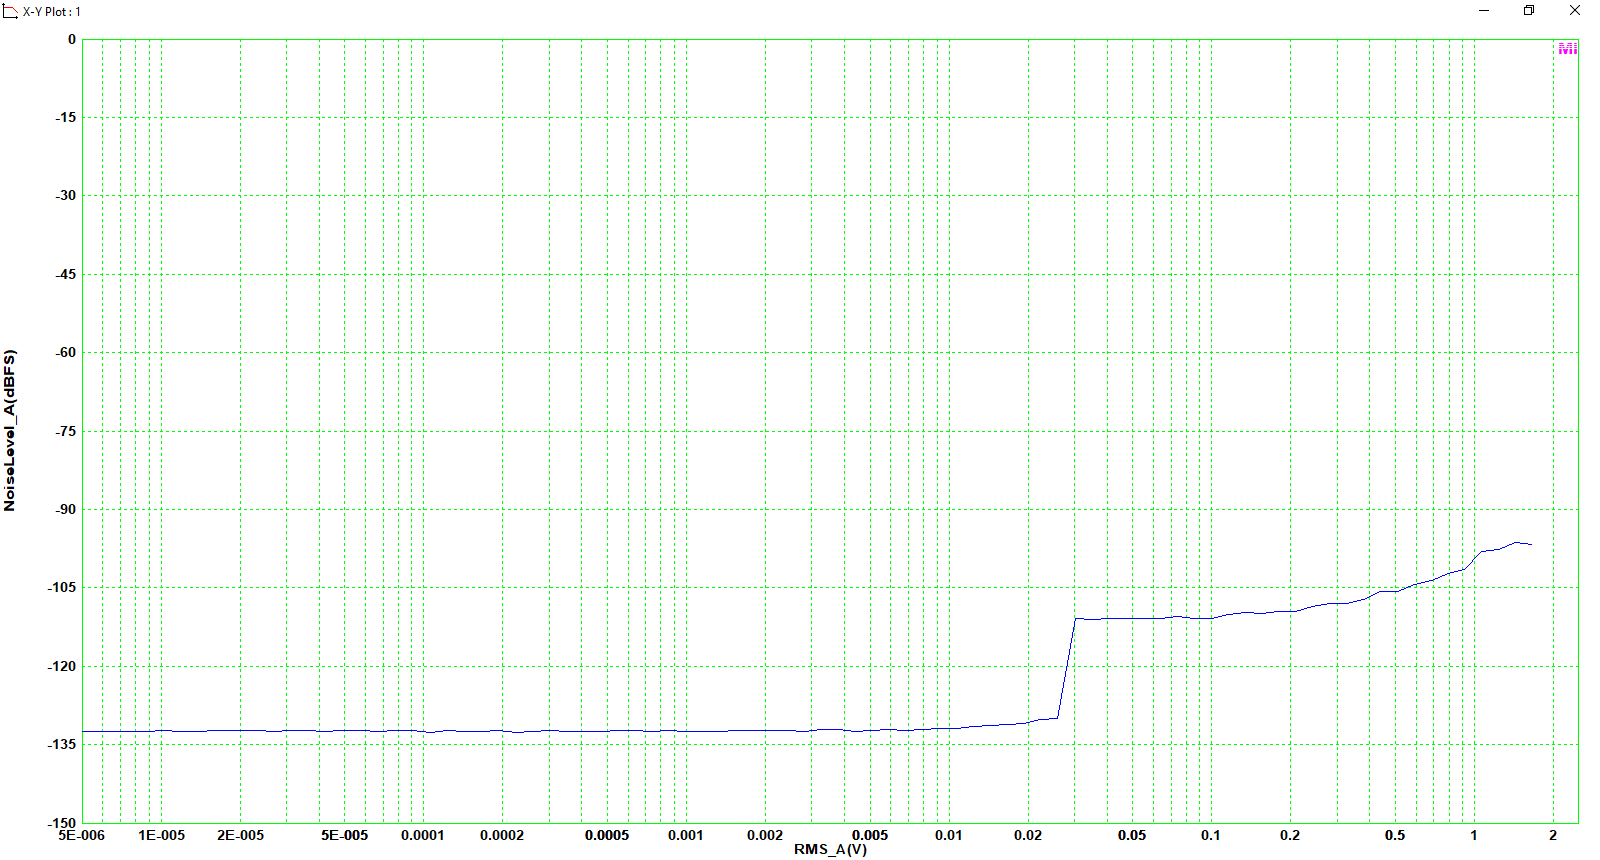Viewport: 1600px width, 860px height.
Task: Restore down the X-Y Plot window
Action: pyautogui.click(x=1529, y=10)
